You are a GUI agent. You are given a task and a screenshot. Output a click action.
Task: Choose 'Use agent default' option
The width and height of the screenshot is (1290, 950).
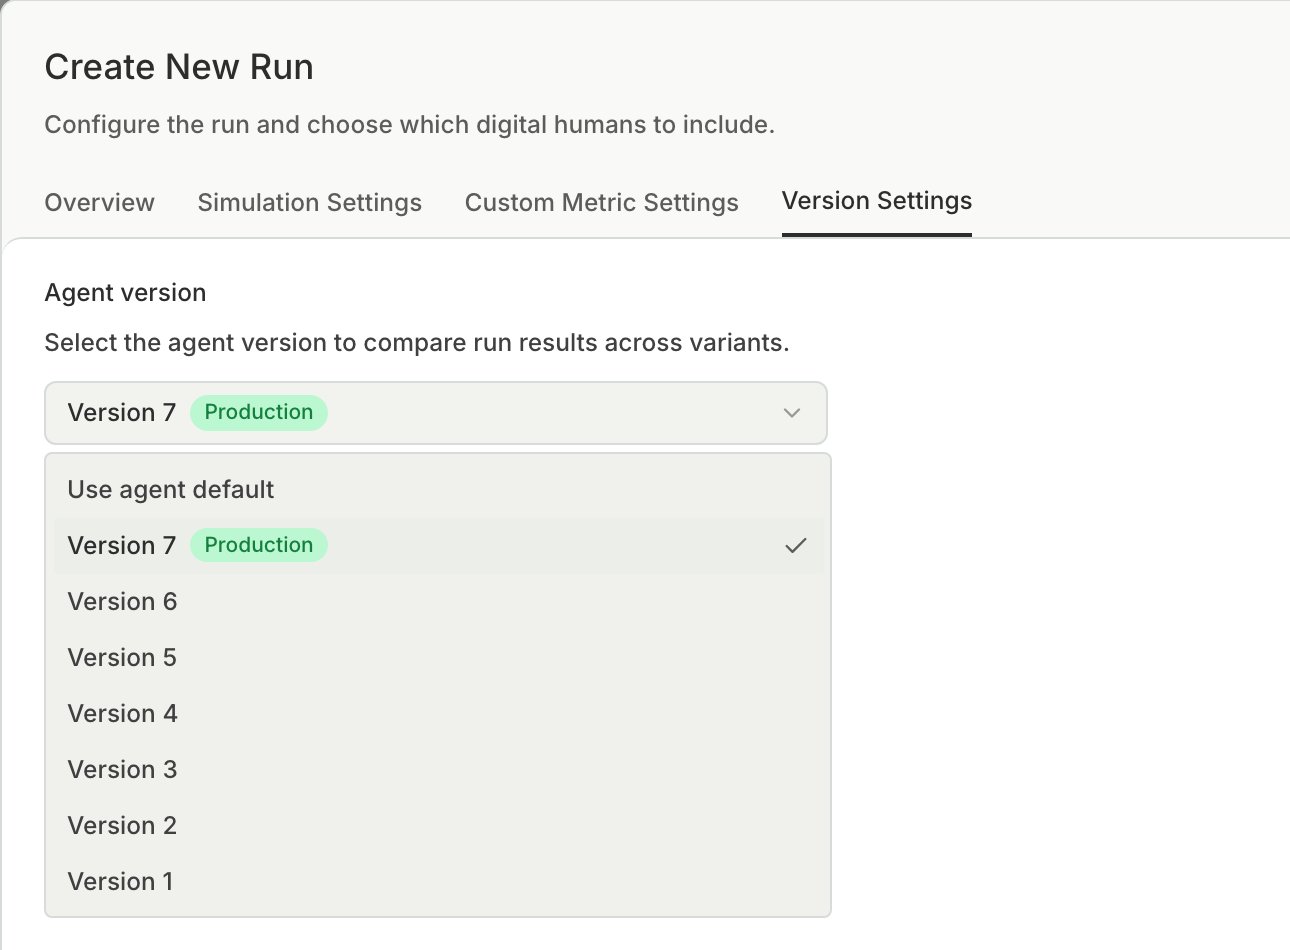pos(438,489)
